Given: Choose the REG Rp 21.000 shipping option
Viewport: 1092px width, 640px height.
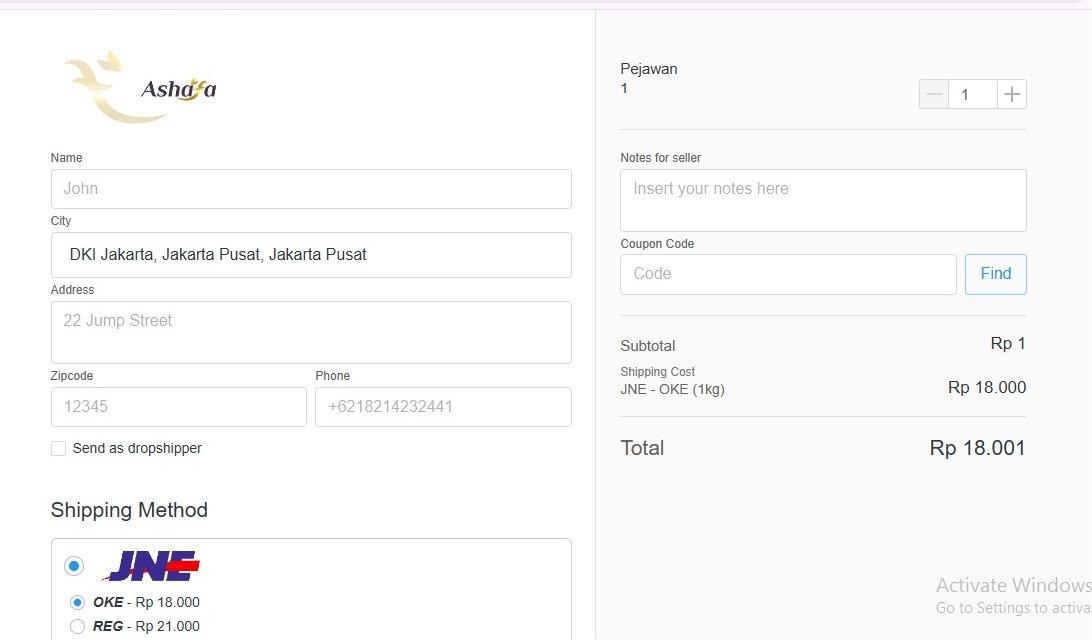Looking at the screenshot, I should (77, 626).
